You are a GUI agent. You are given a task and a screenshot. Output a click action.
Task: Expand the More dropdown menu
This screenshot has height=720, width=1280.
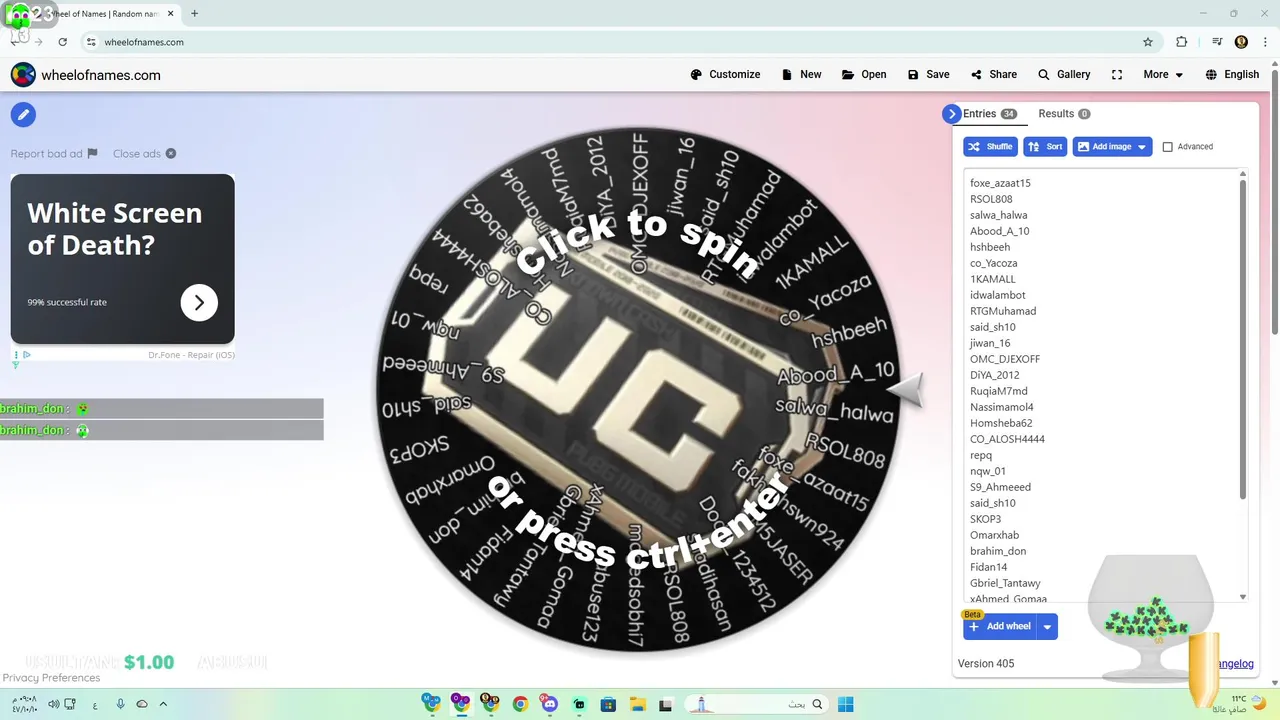[x=1163, y=74]
